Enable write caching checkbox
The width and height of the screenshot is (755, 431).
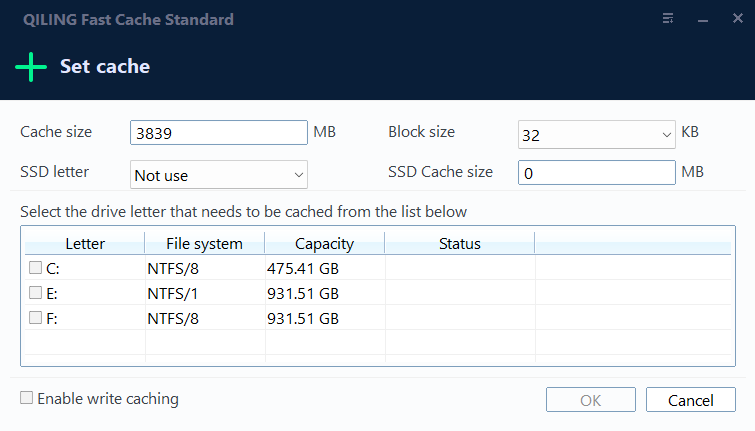point(26,398)
